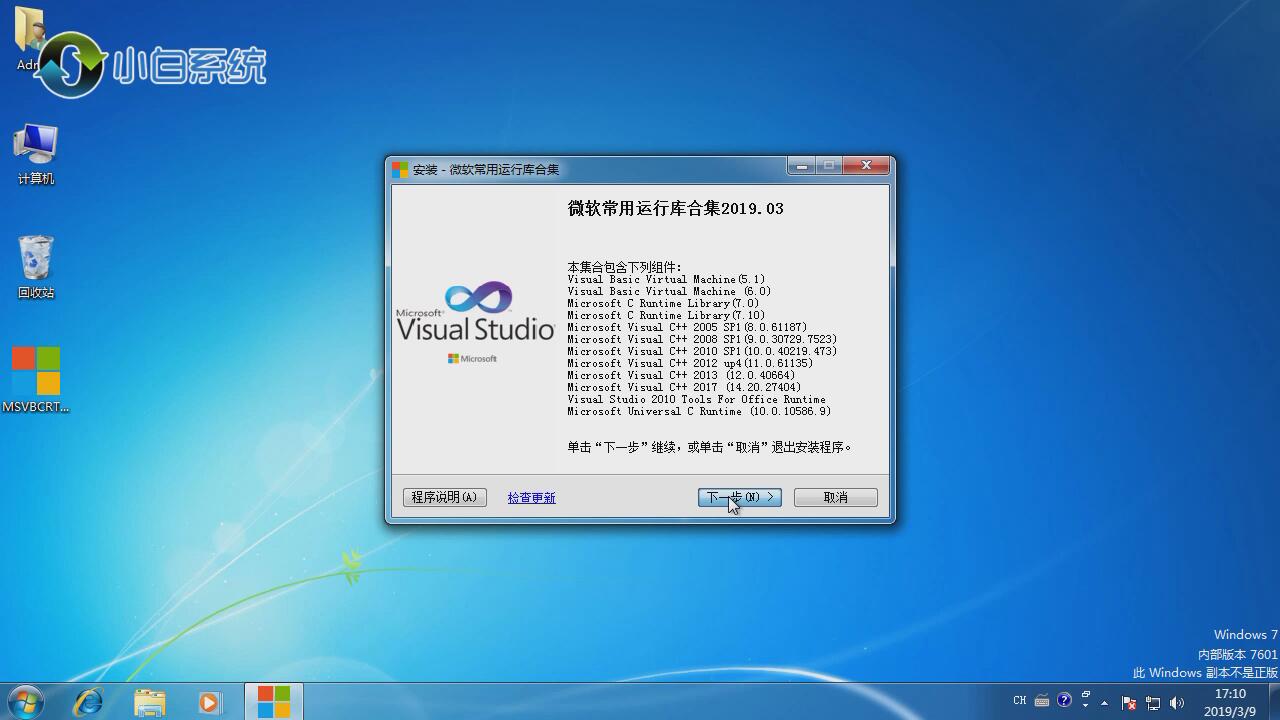The height and width of the screenshot is (720, 1280).
Task: Close the installer window
Action: tap(866, 166)
